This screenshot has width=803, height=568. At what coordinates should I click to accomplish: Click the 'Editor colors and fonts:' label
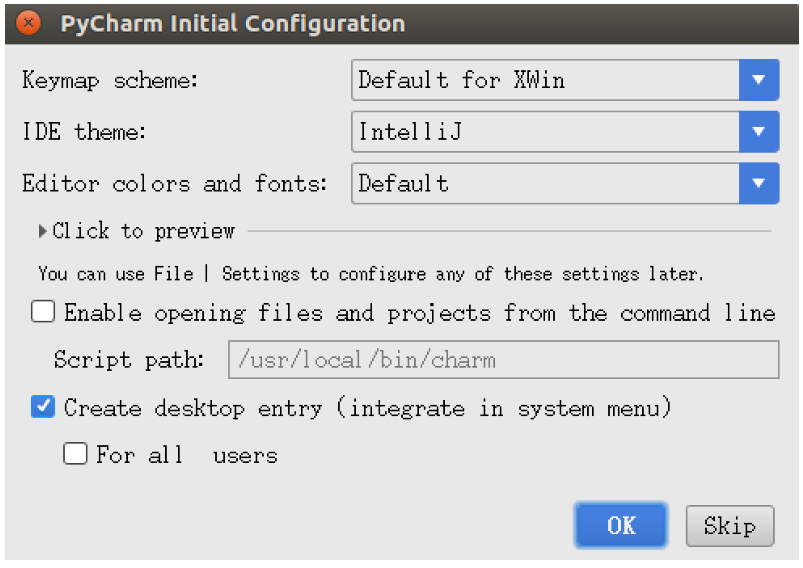pyautogui.click(x=175, y=183)
